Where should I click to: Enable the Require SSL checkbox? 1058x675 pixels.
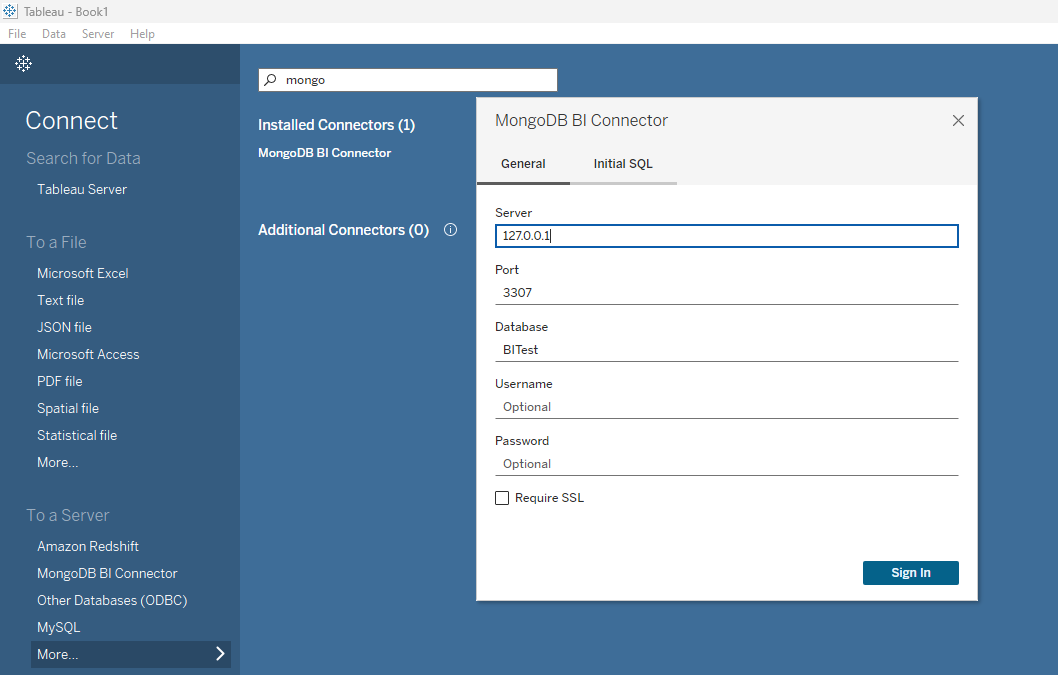pos(502,498)
